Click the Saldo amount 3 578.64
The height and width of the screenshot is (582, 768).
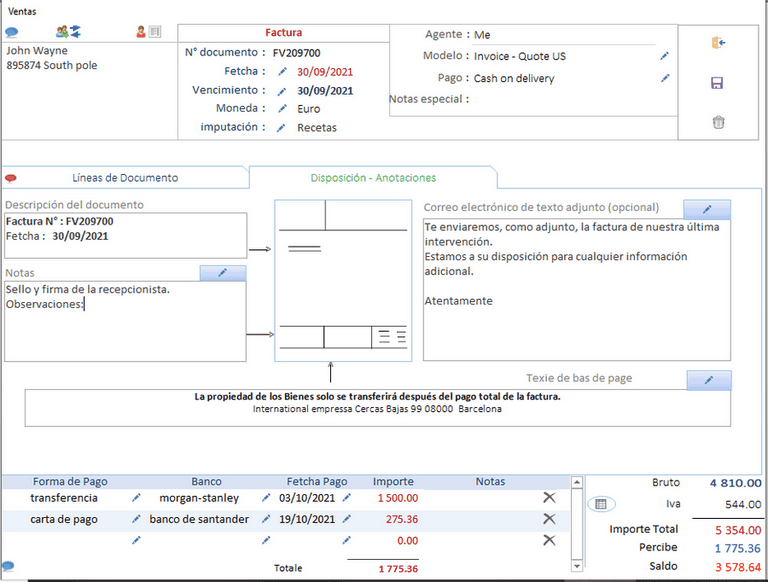tap(738, 567)
